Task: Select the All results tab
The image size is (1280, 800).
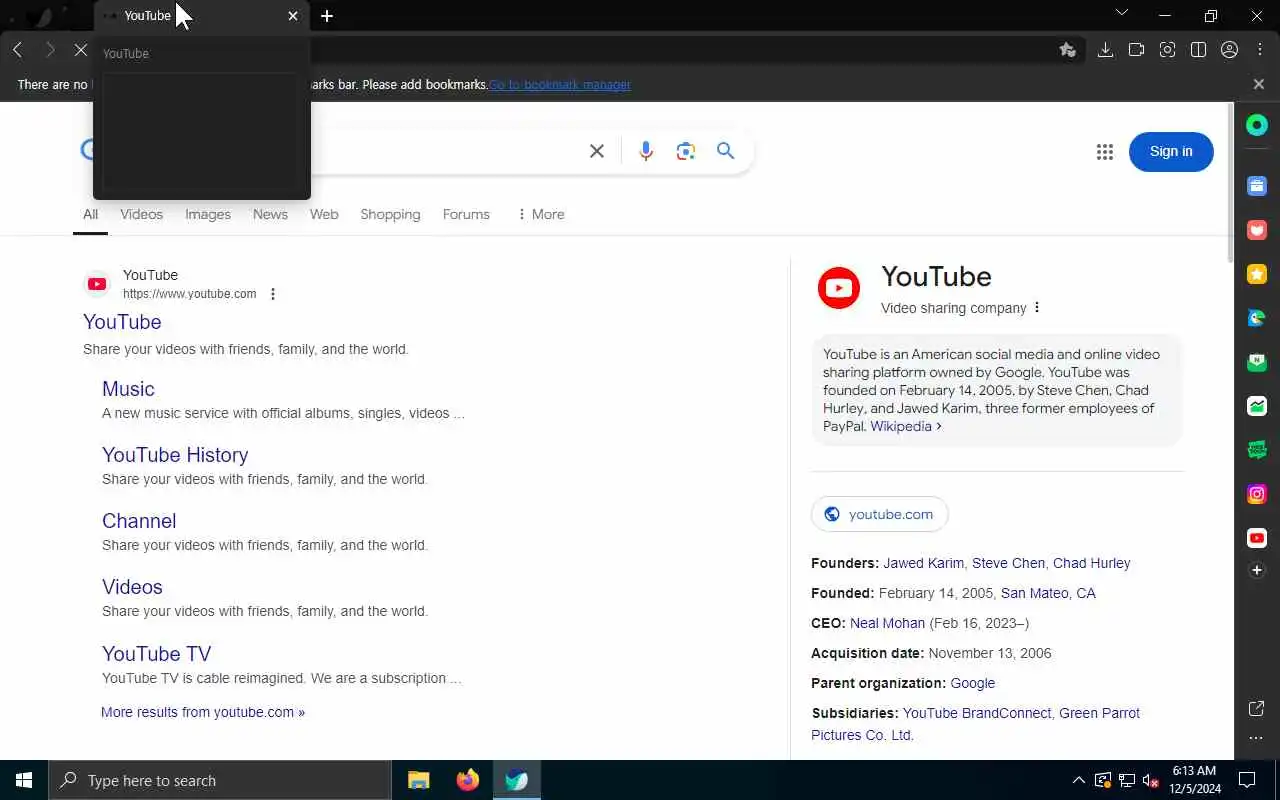Action: (x=90, y=215)
